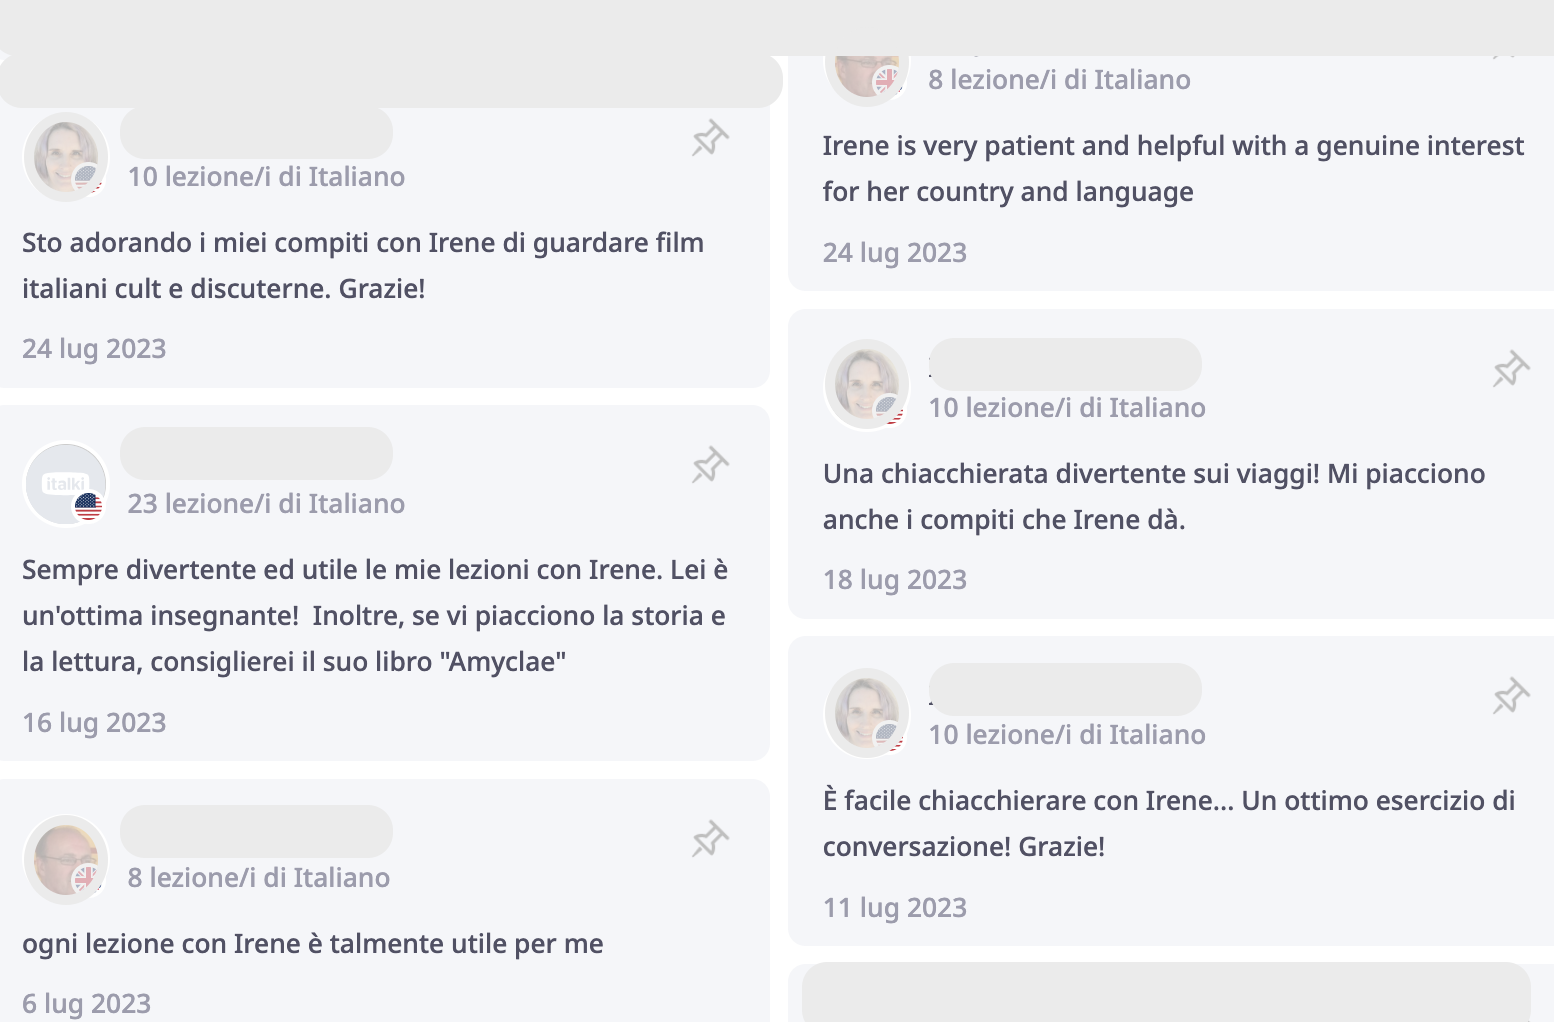Pin the review 'ogni lezione con Irene'
1554x1022 pixels.
pos(710,839)
